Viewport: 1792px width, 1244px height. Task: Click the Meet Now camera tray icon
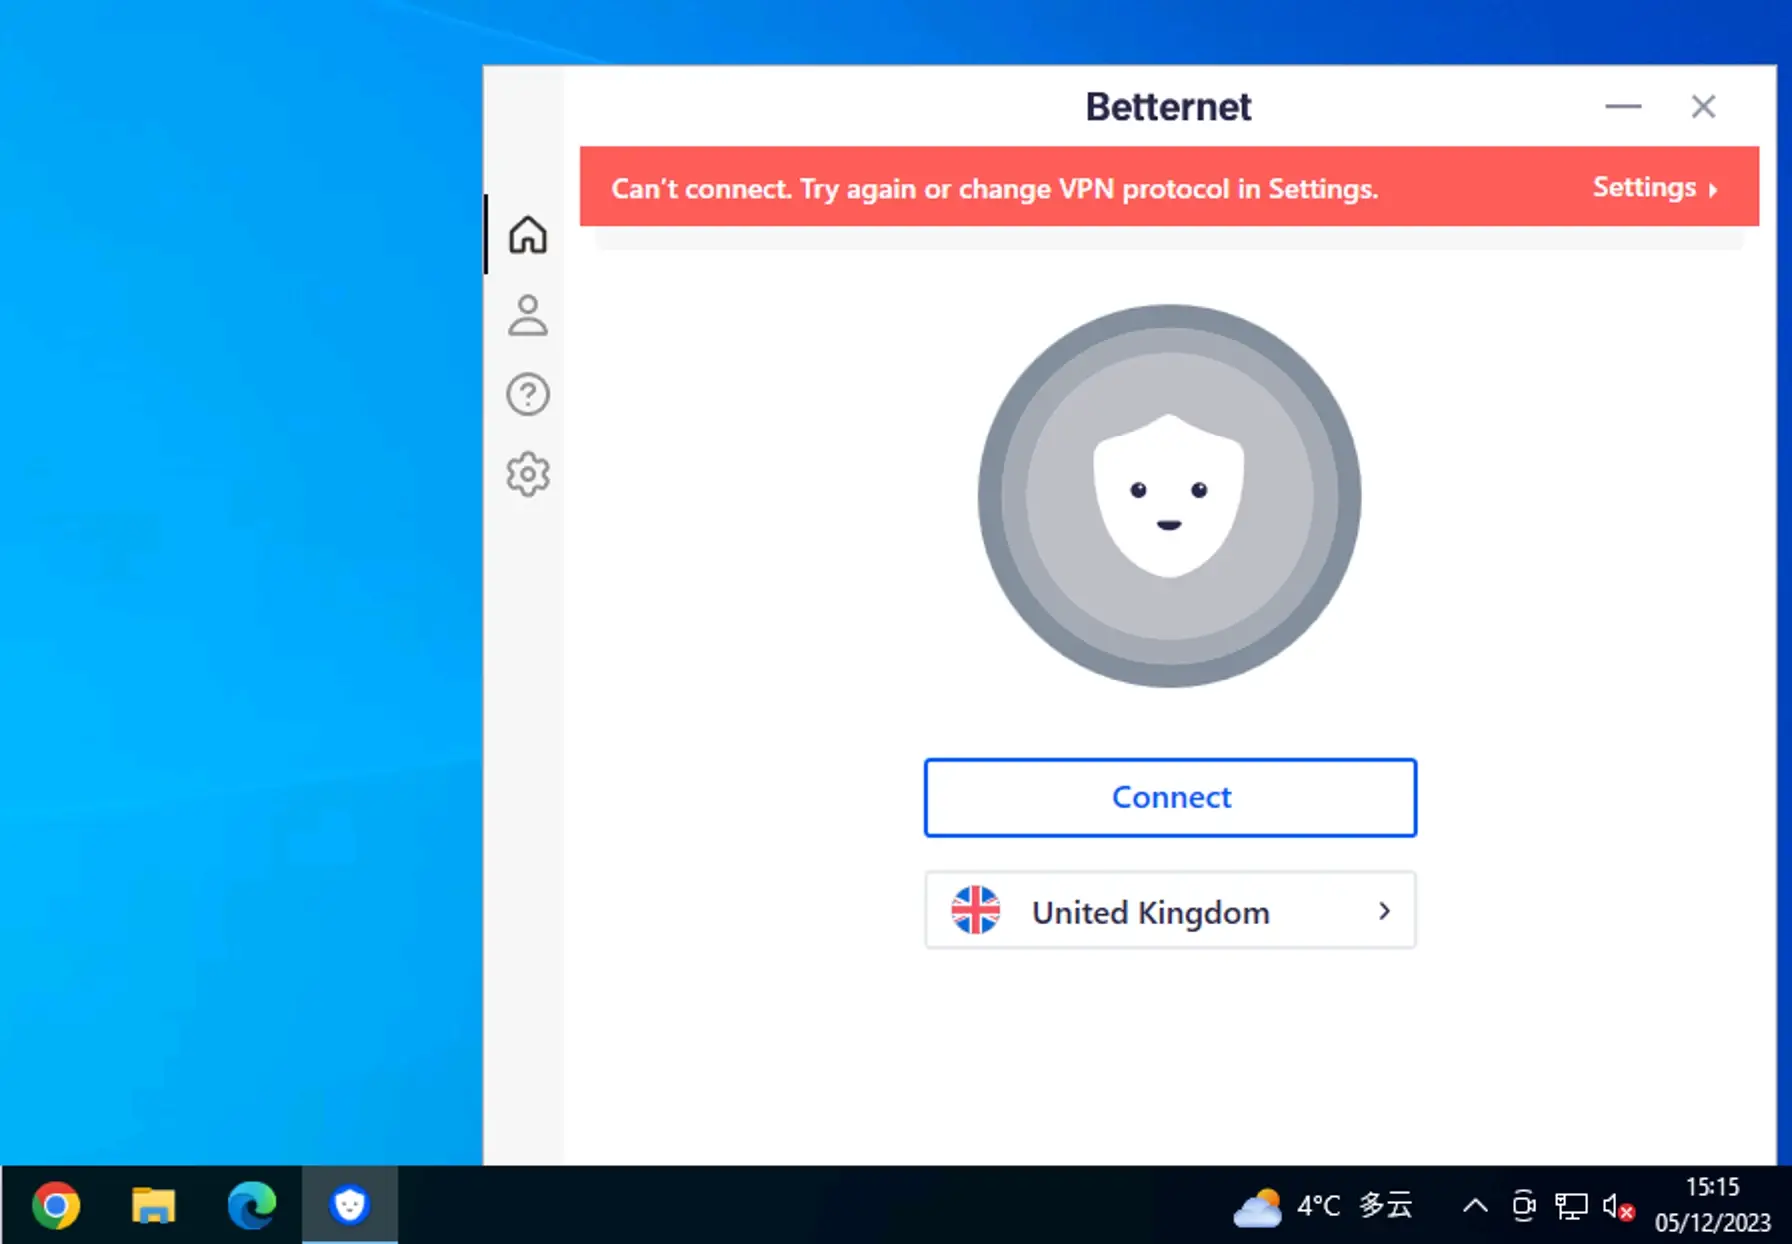point(1523,1206)
